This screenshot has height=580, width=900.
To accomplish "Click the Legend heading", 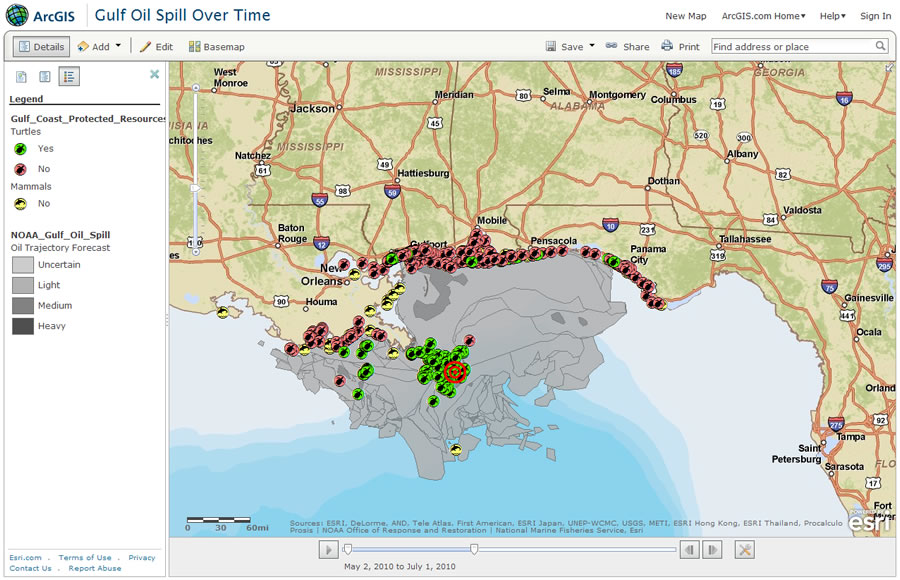I will point(26,99).
